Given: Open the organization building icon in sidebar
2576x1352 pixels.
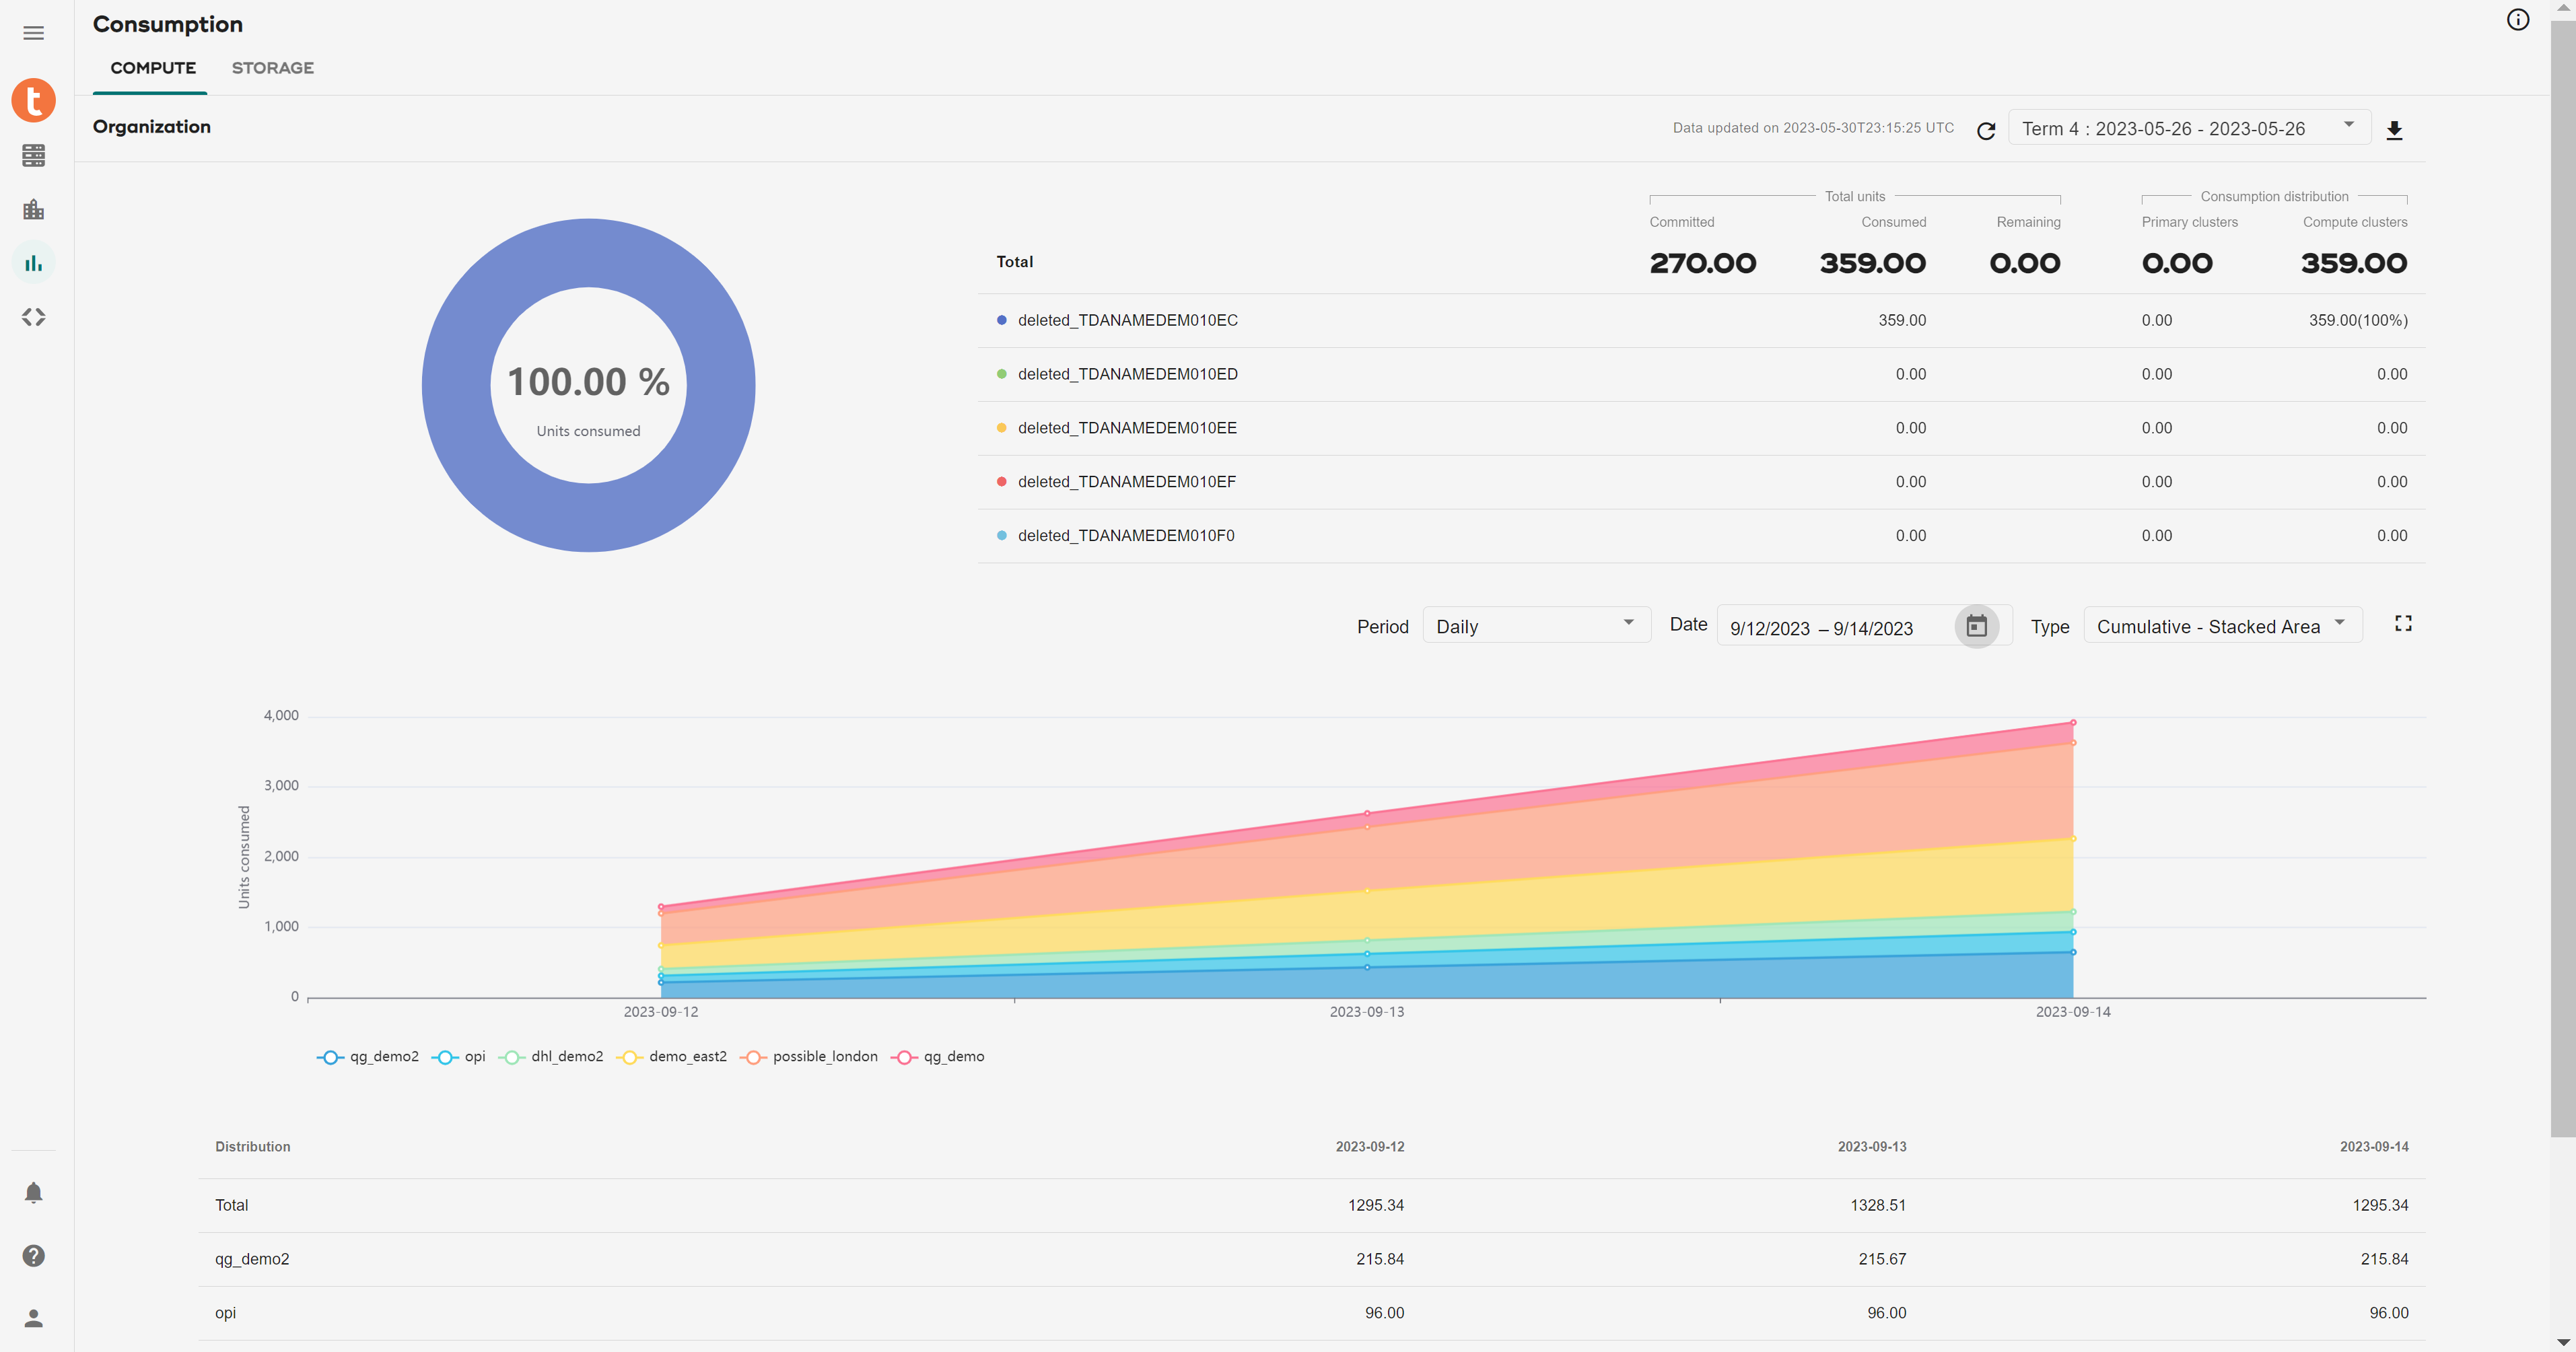Looking at the screenshot, I should coord(33,209).
